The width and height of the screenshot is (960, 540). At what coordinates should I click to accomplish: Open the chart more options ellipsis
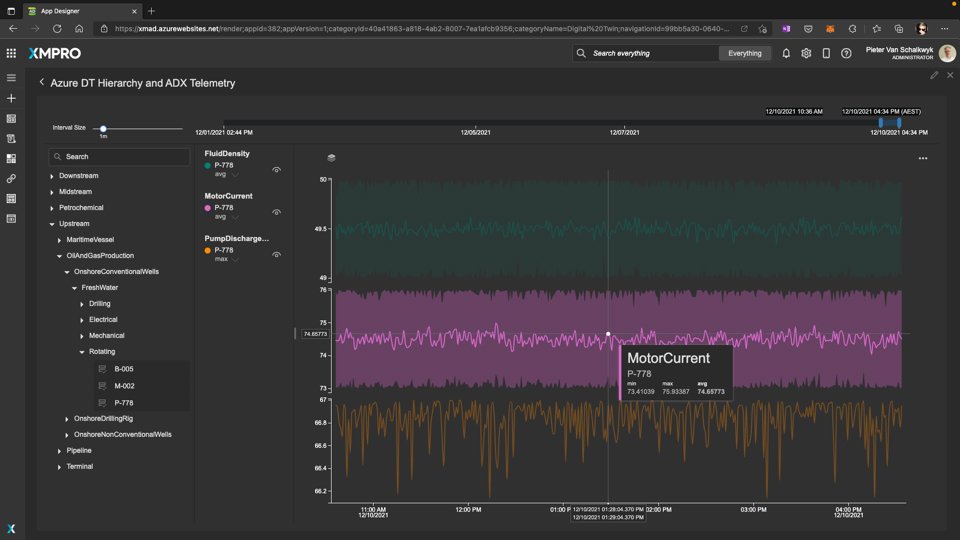[x=922, y=158]
